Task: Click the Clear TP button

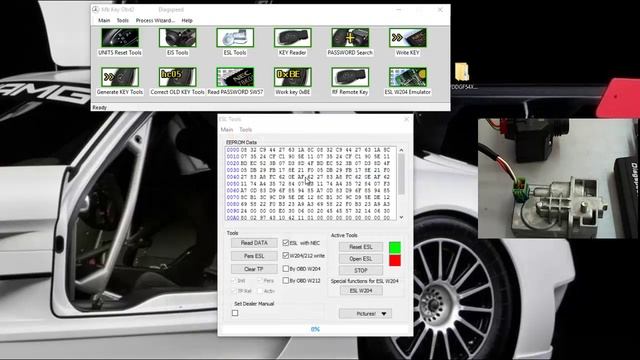Action: tap(254, 269)
